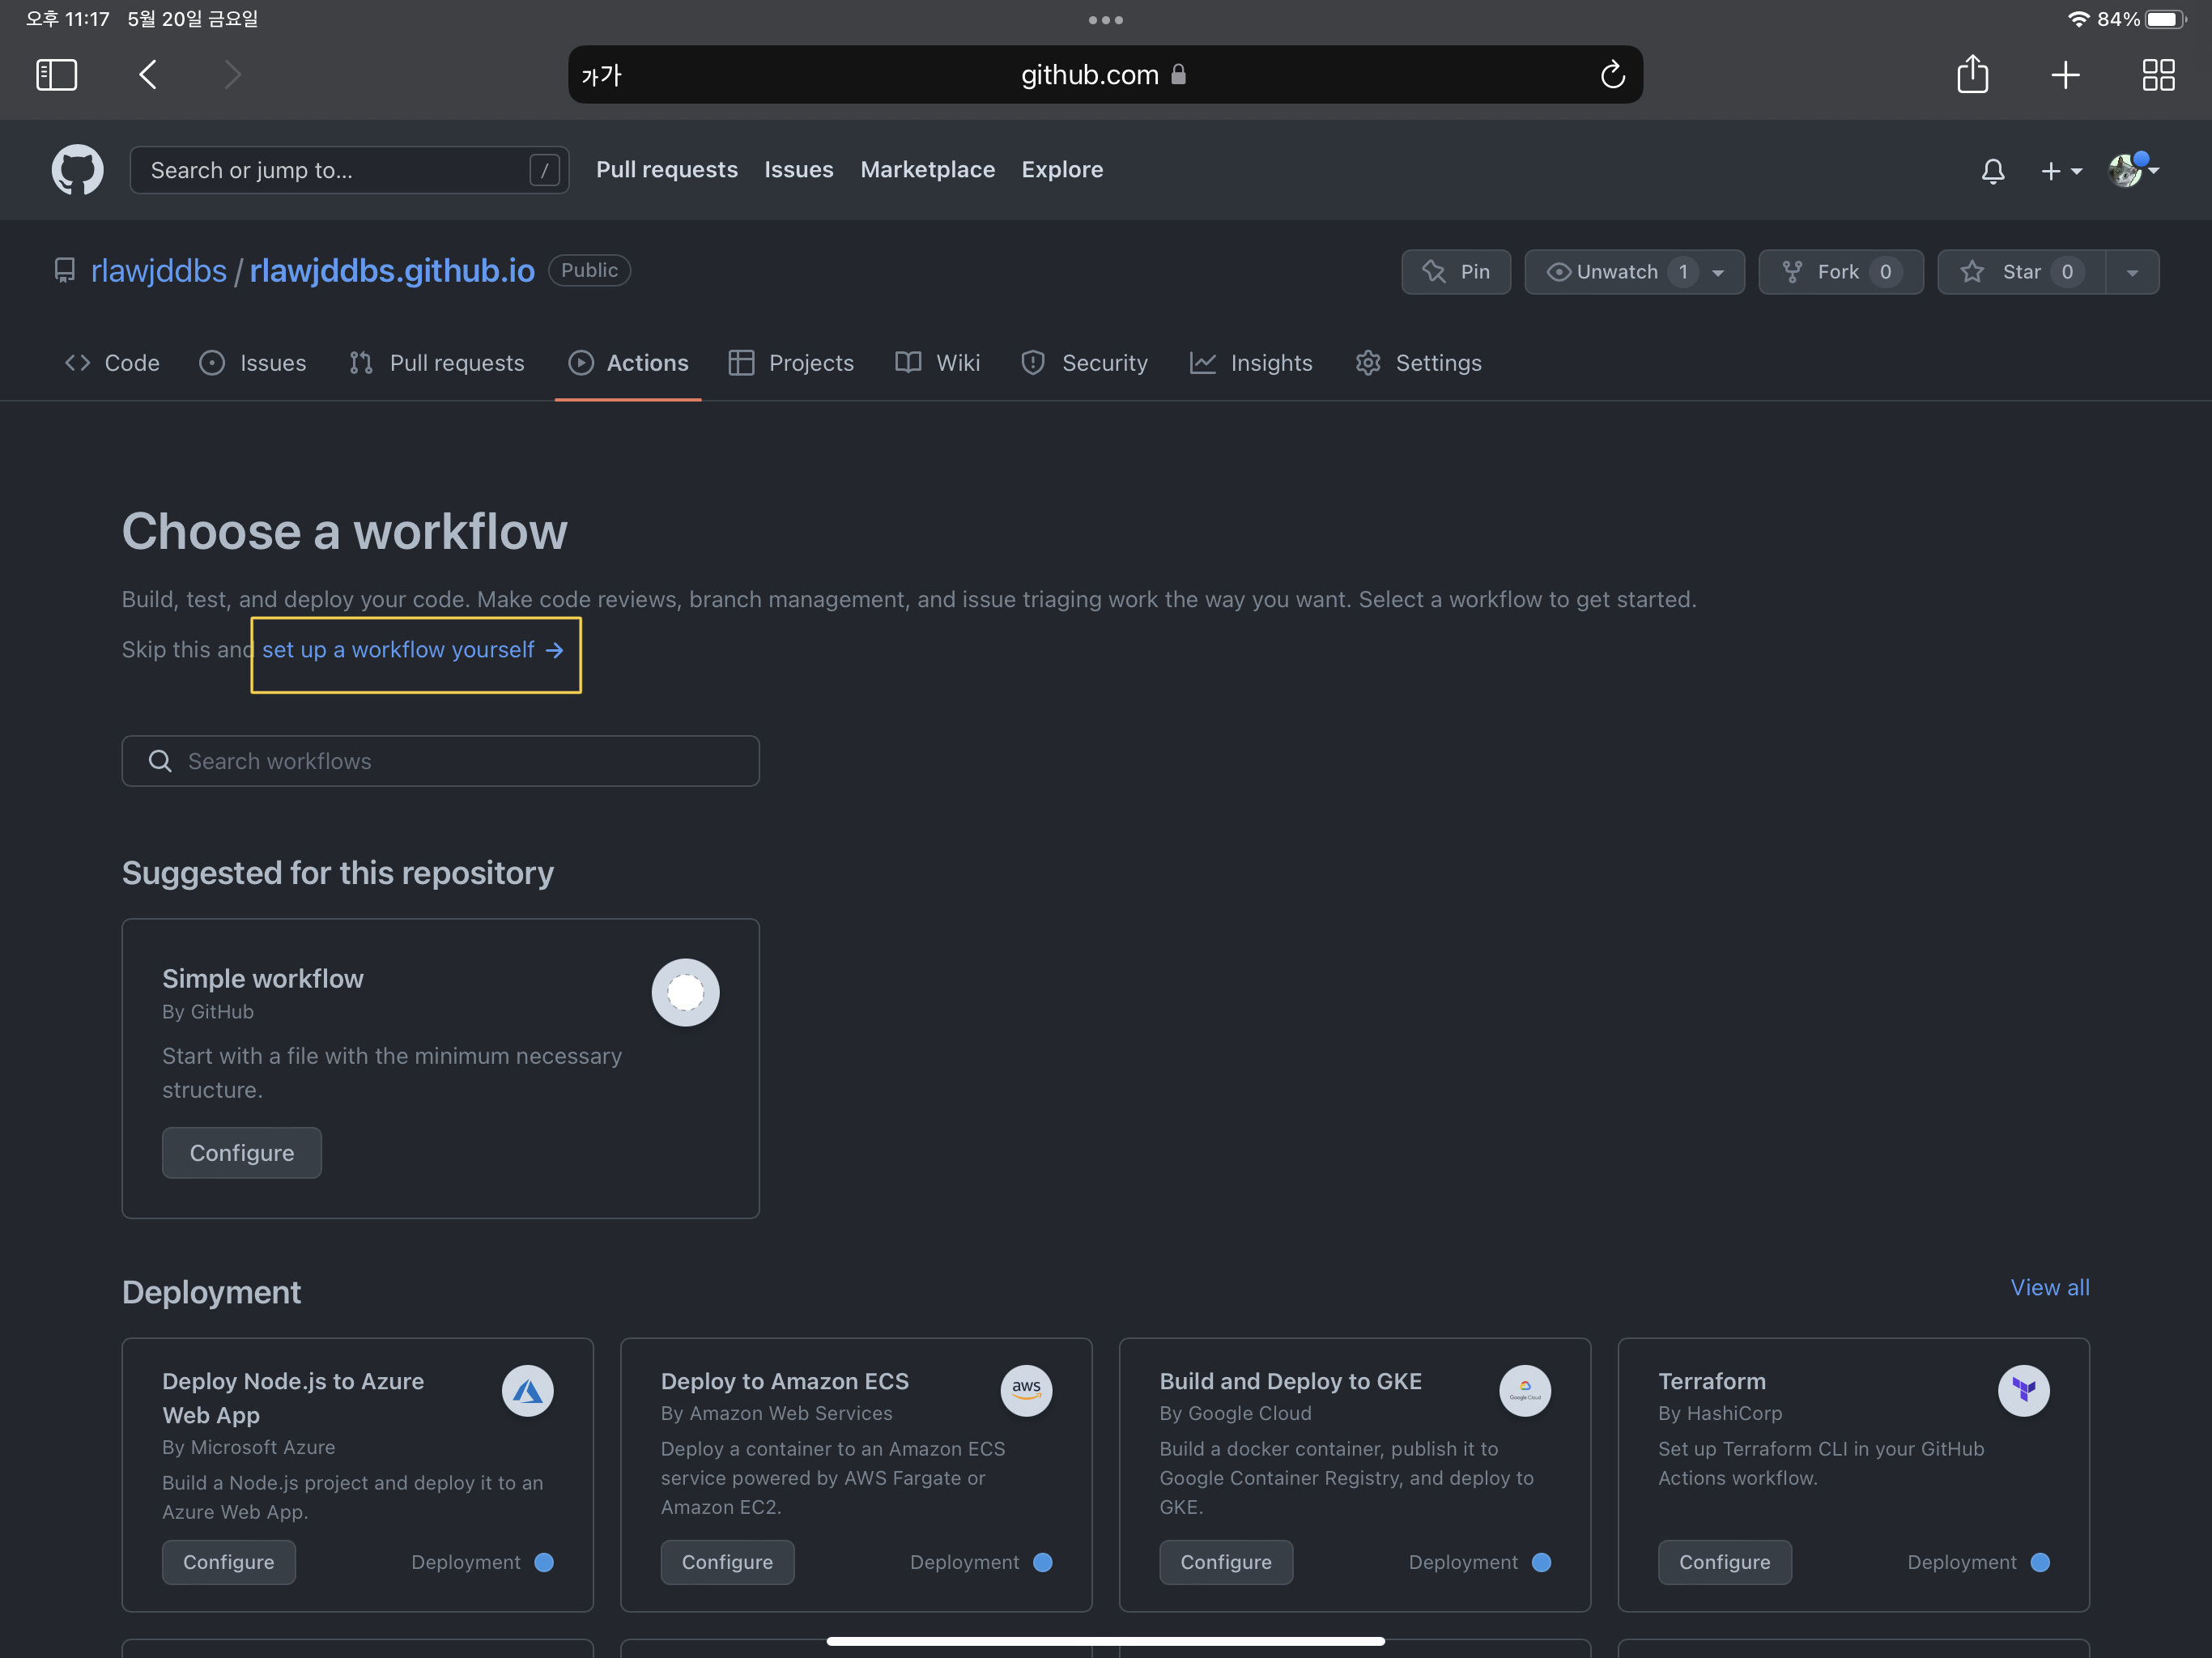Click set up a workflow yourself link

(x=414, y=650)
